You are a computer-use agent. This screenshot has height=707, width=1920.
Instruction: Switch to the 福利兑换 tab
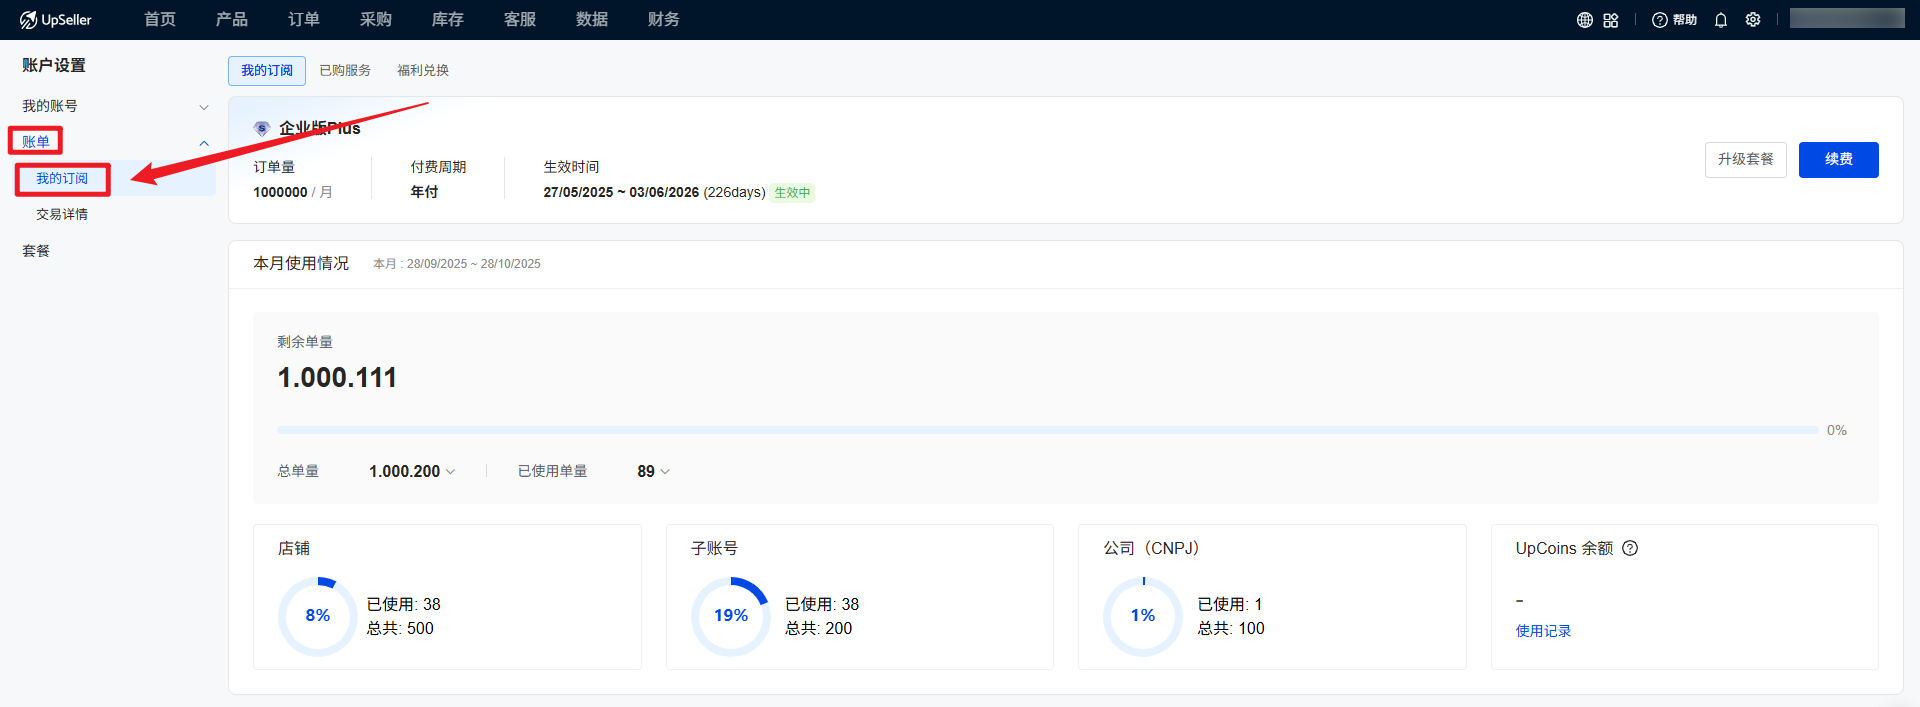[423, 70]
